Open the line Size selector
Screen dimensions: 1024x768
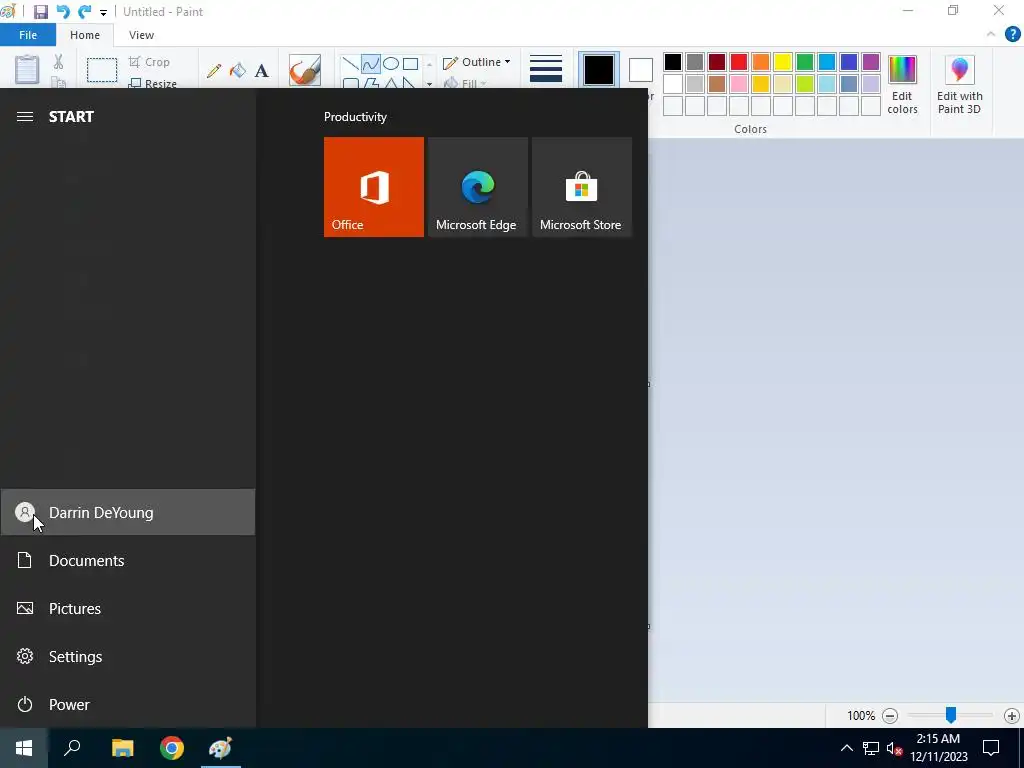coord(546,69)
